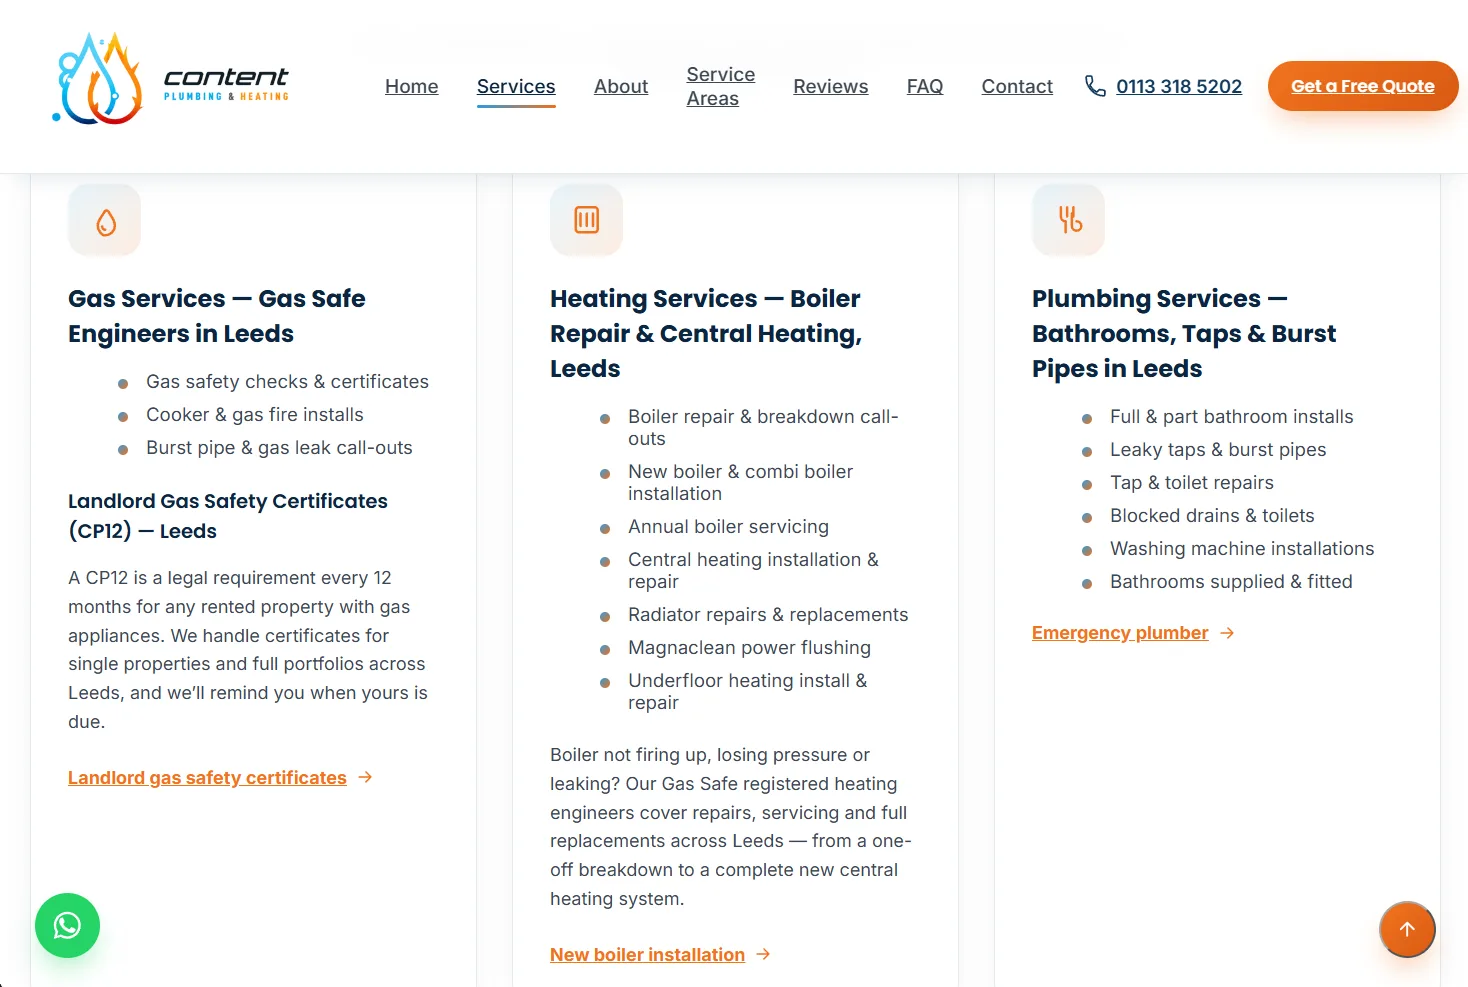
Task: Click the radiator heating services icon
Action: pyautogui.click(x=587, y=220)
